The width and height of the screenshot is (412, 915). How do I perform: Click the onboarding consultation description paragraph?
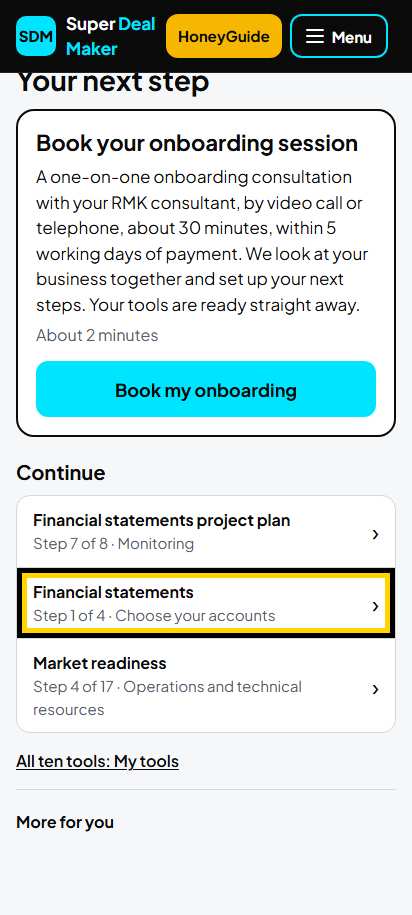202,241
